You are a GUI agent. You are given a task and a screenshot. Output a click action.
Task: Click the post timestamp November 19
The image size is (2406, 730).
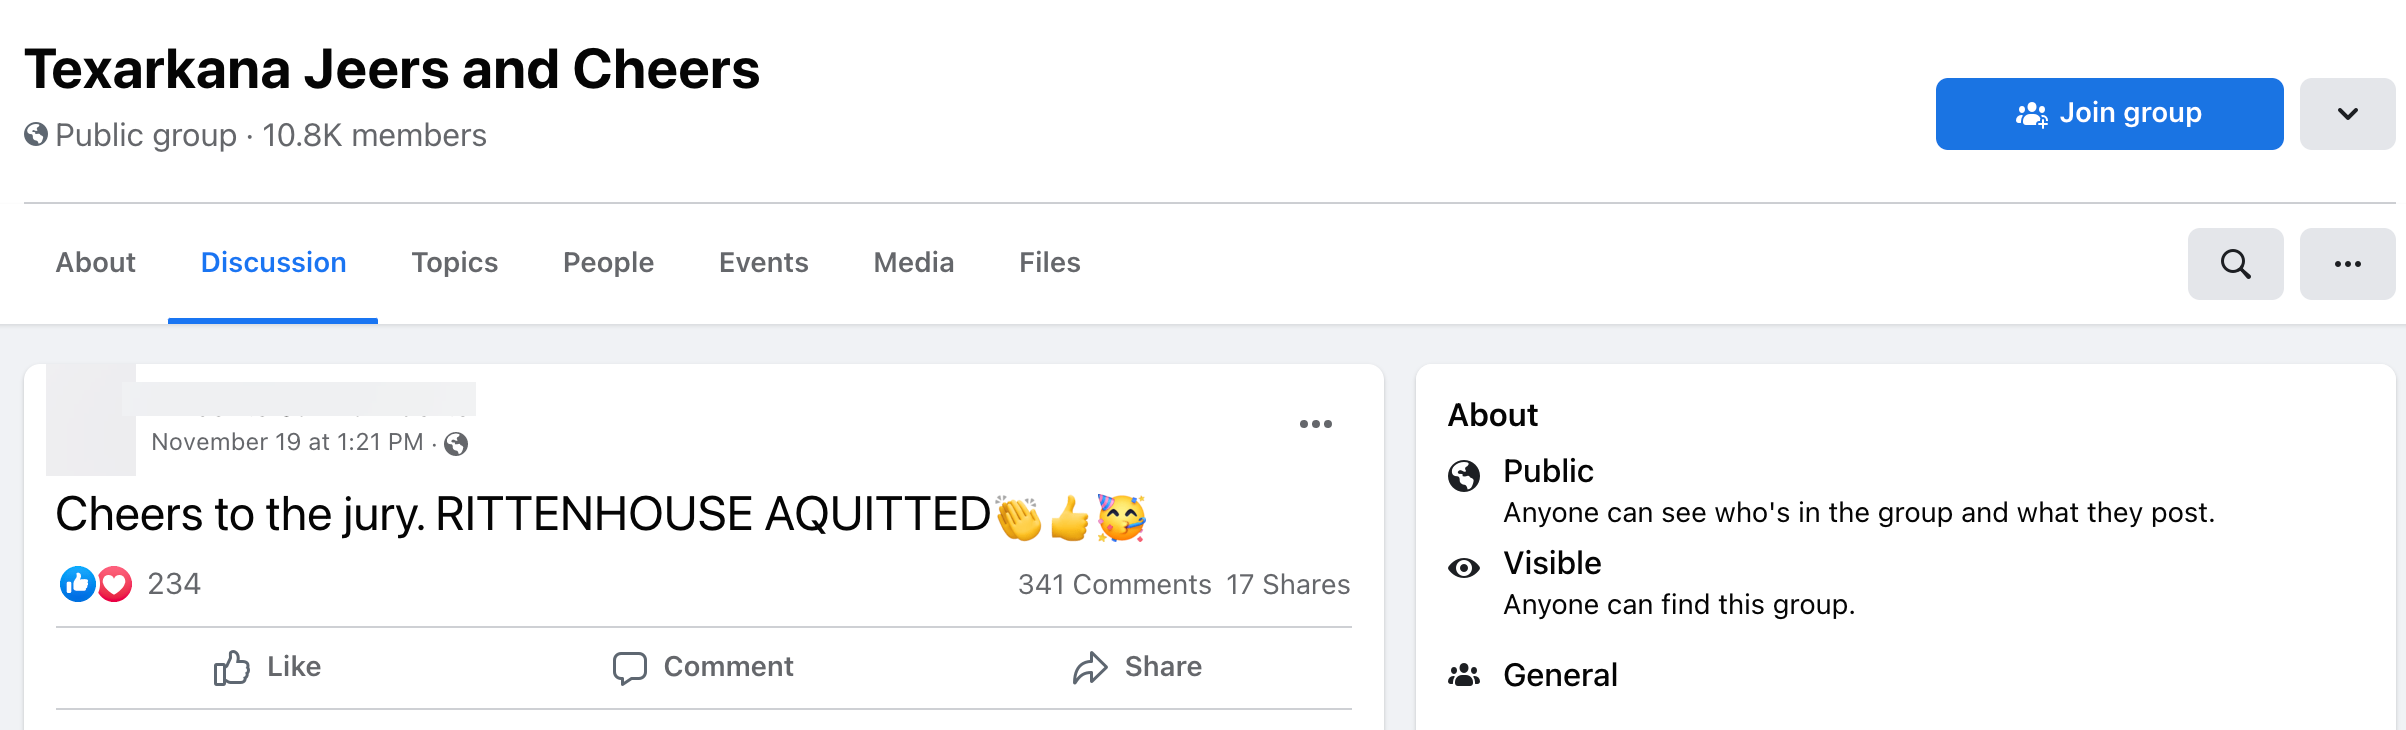287,442
